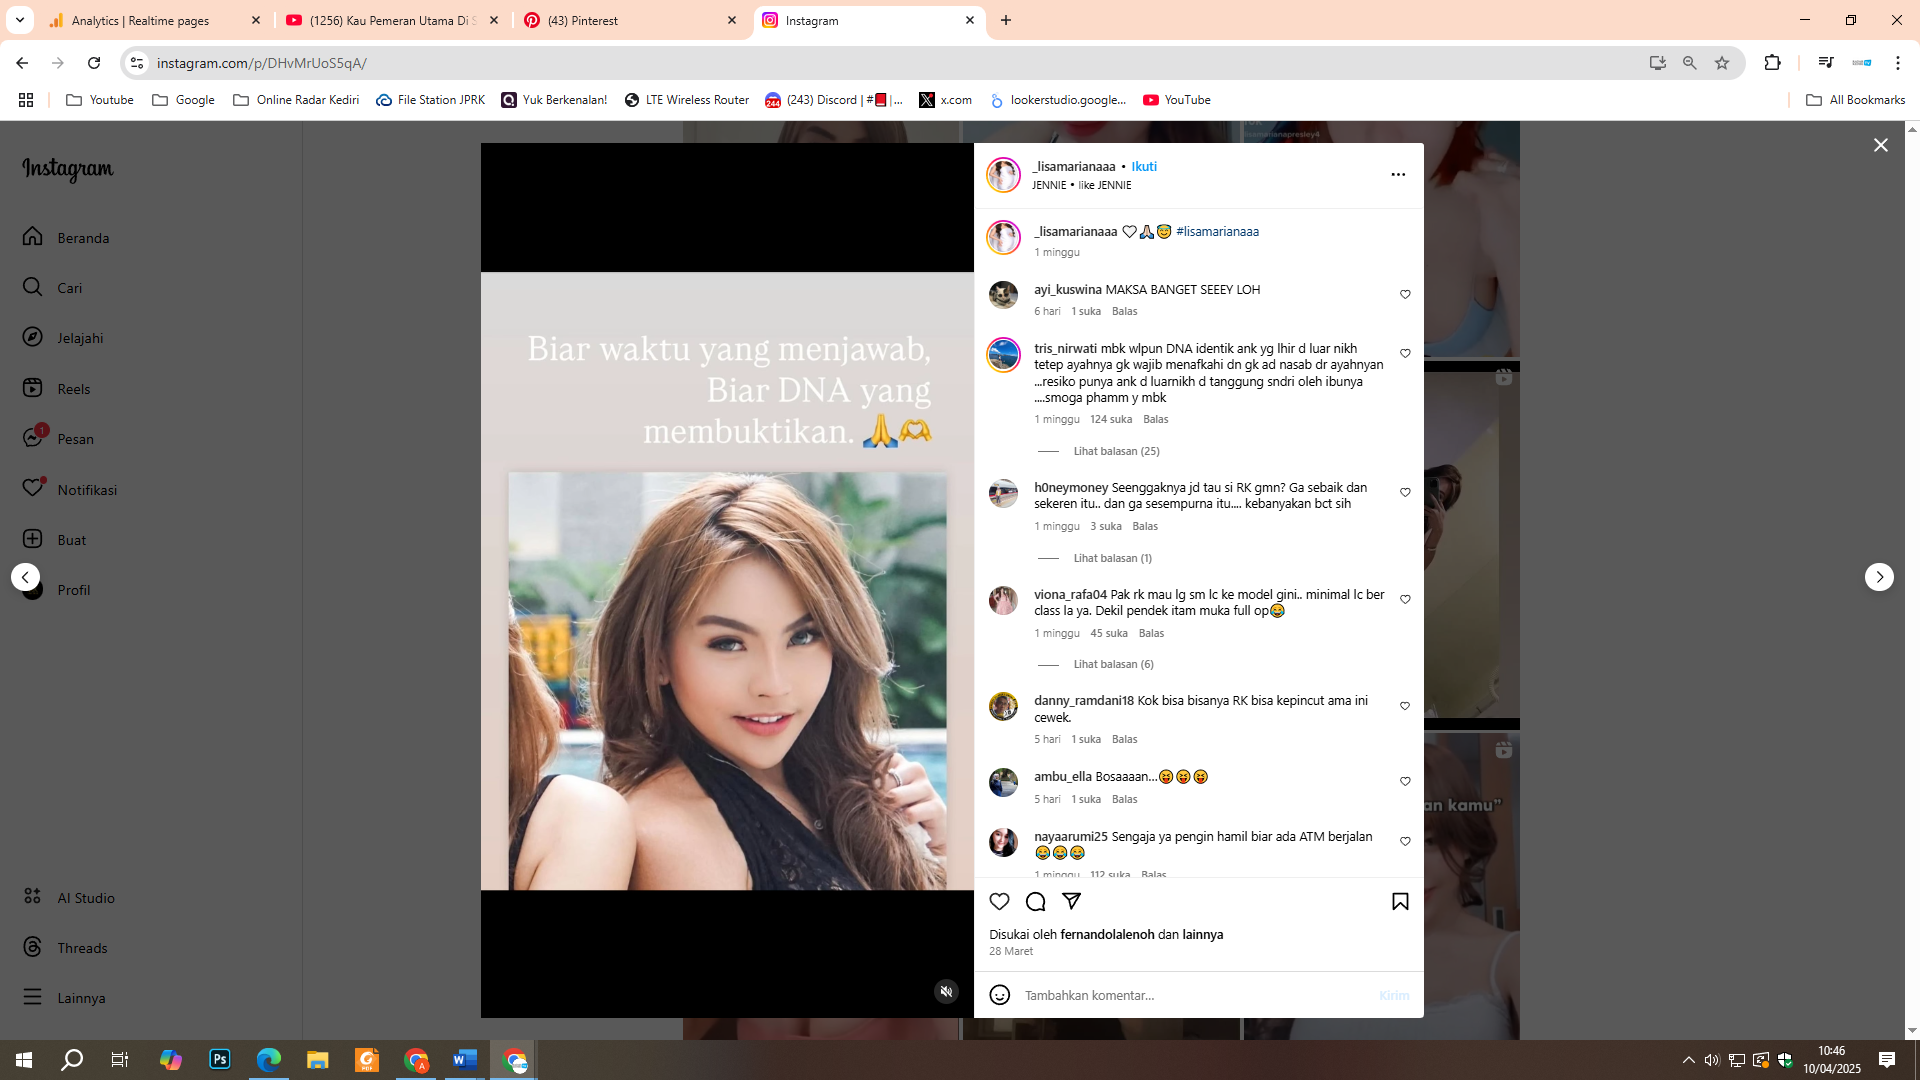Expand Lihat balasan (25) replies

pos(1116,451)
